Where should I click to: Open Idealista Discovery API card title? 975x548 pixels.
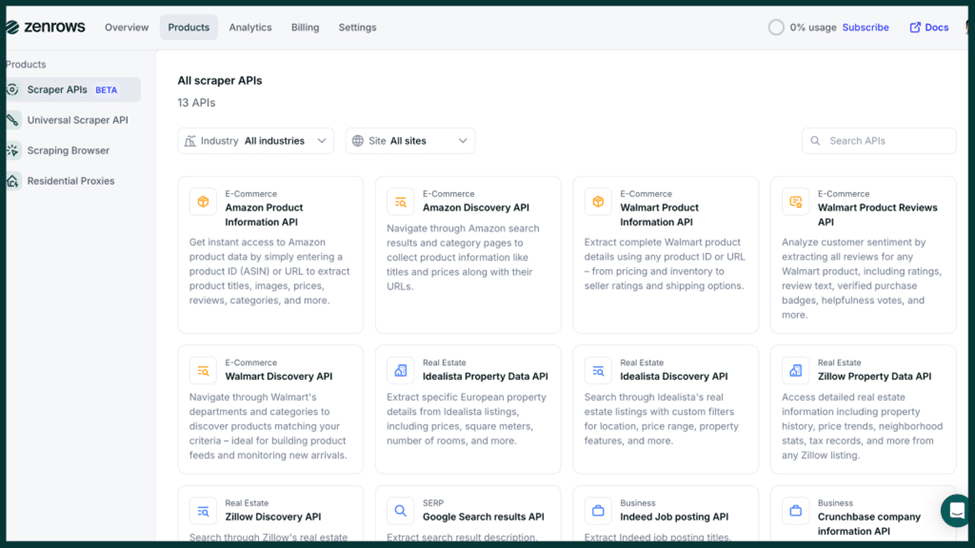(x=673, y=376)
